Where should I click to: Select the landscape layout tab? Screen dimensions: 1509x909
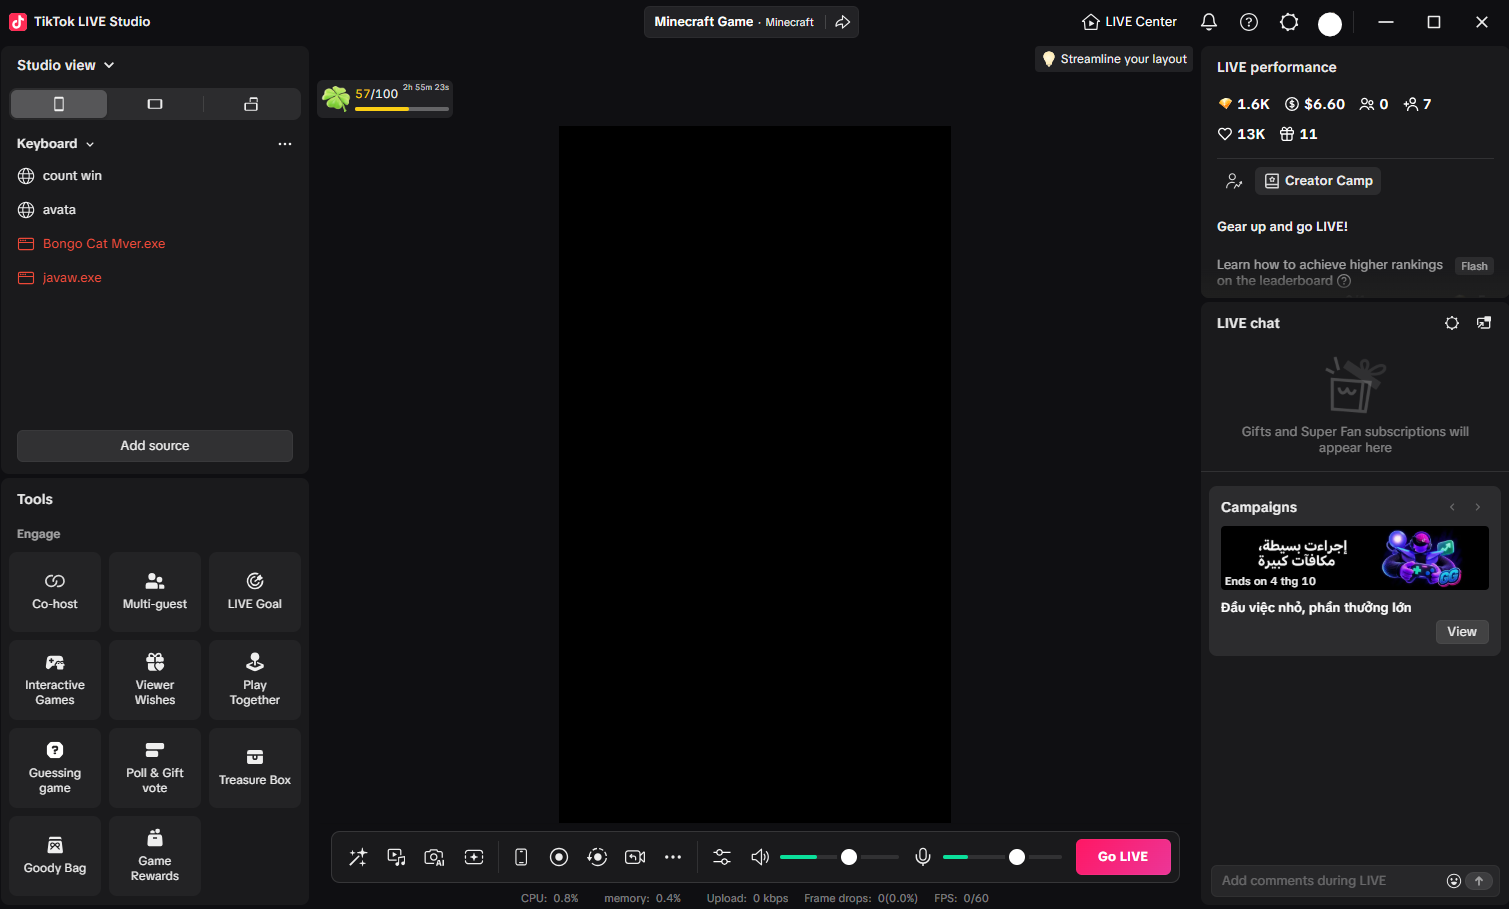tap(155, 104)
